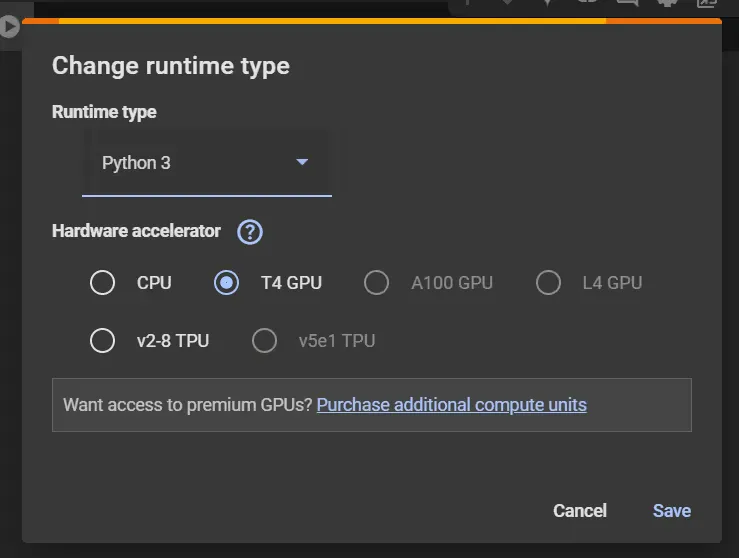Click the runtime type dropdown arrow

(x=302, y=162)
